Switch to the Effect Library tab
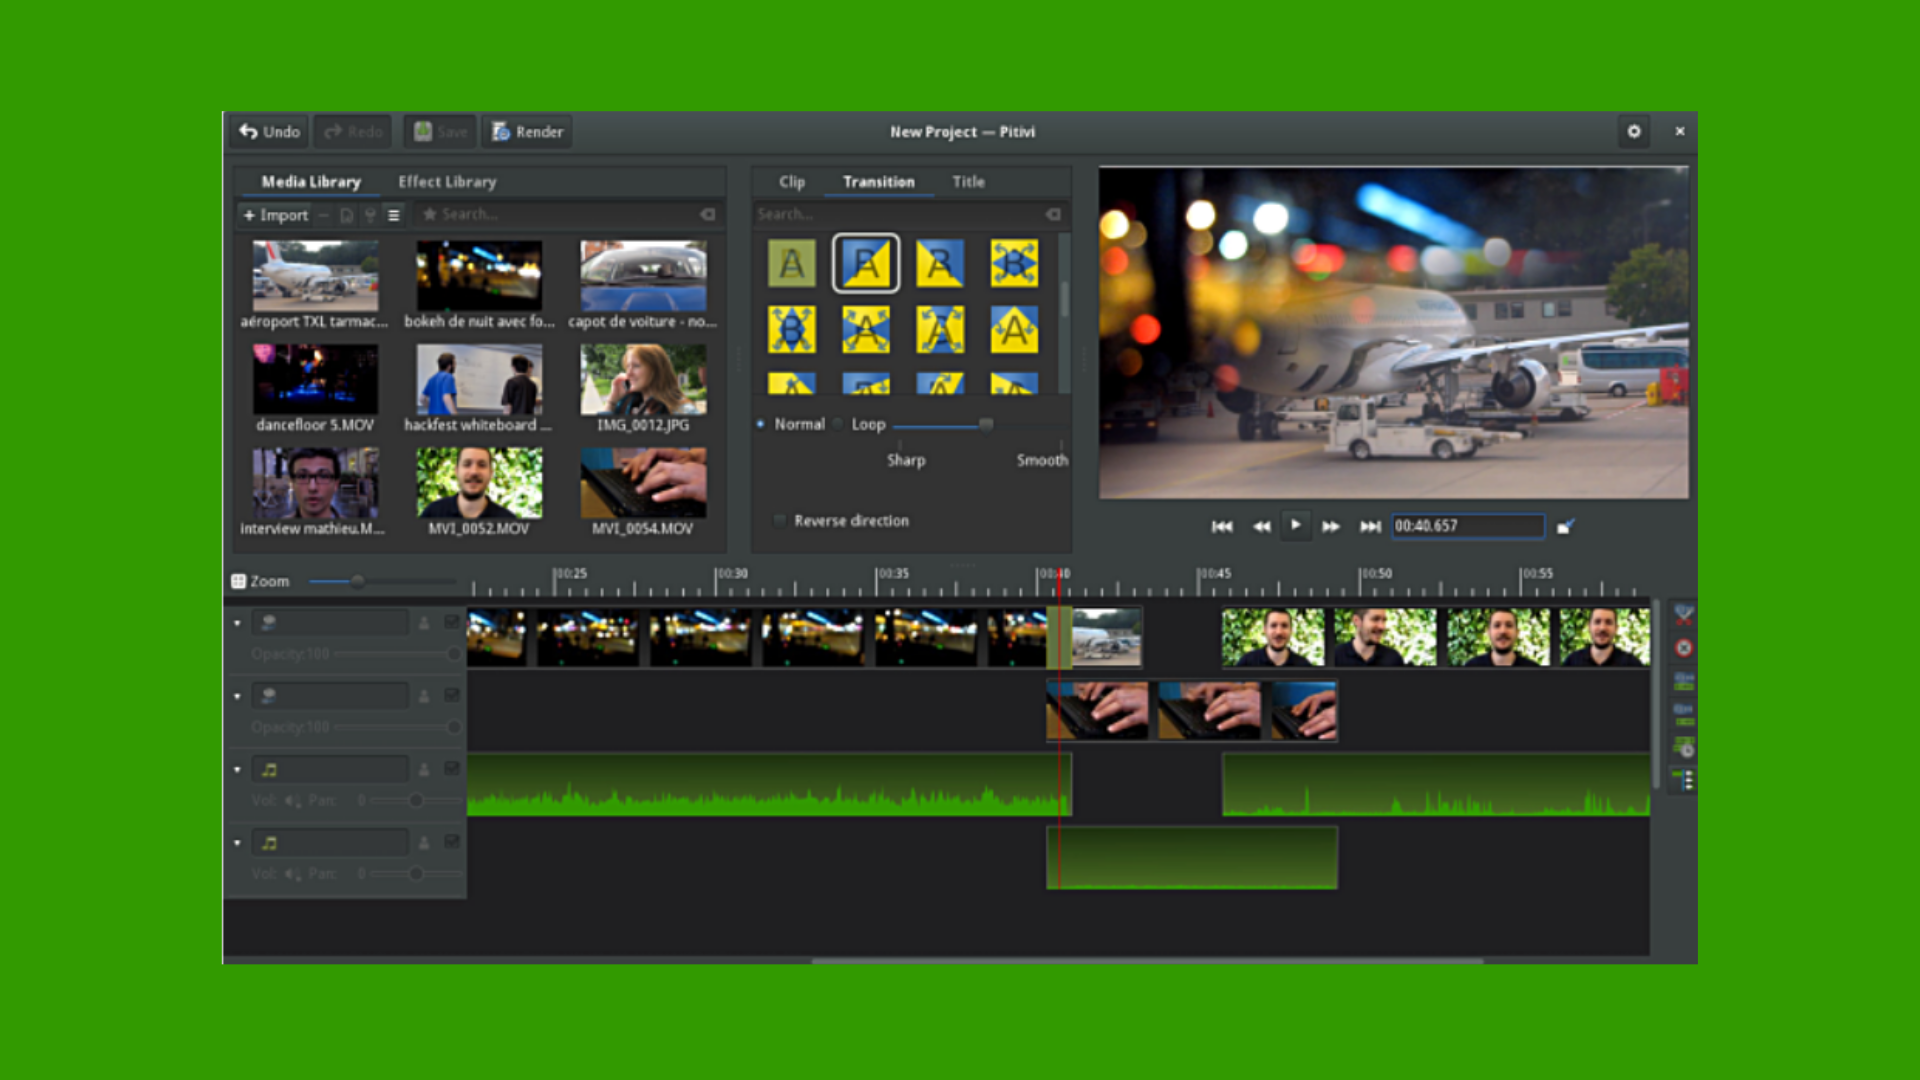The image size is (1920, 1080). 447,182
